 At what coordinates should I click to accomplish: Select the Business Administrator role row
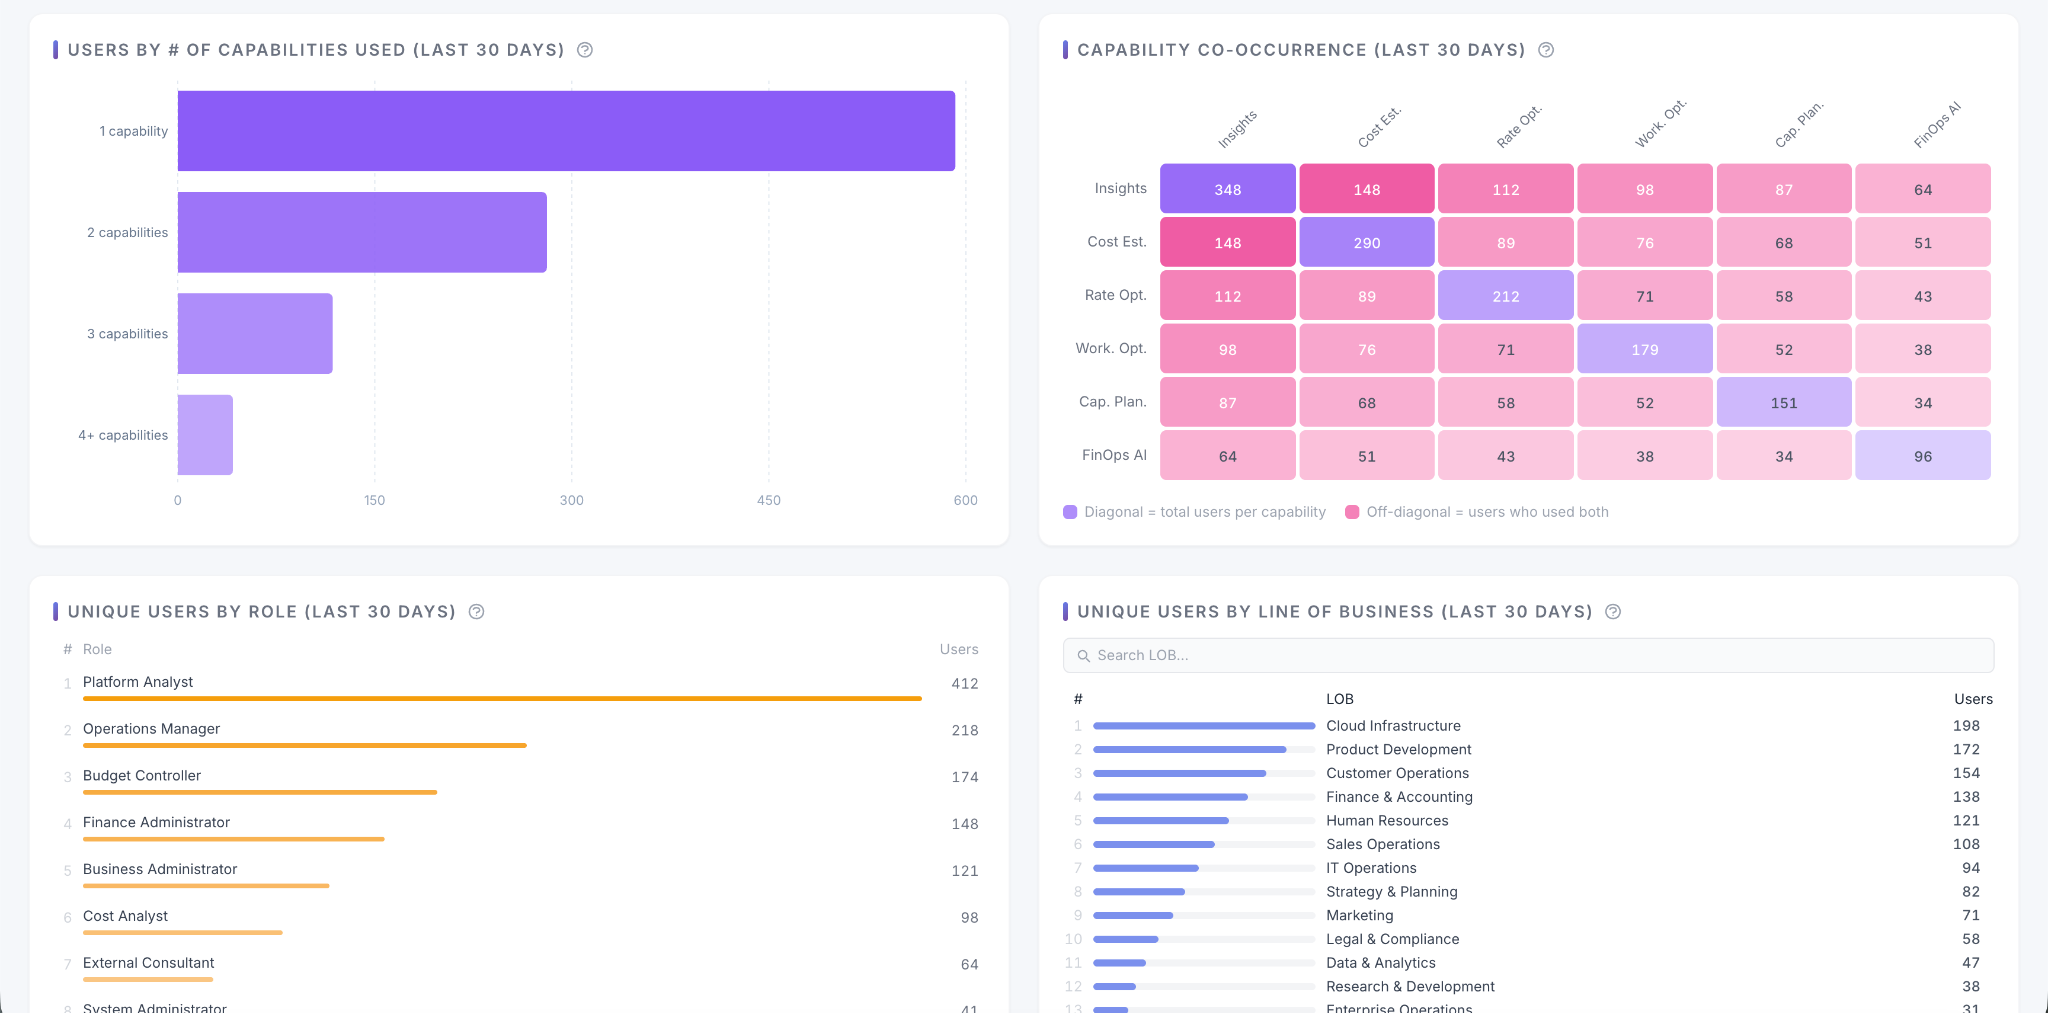coord(520,874)
